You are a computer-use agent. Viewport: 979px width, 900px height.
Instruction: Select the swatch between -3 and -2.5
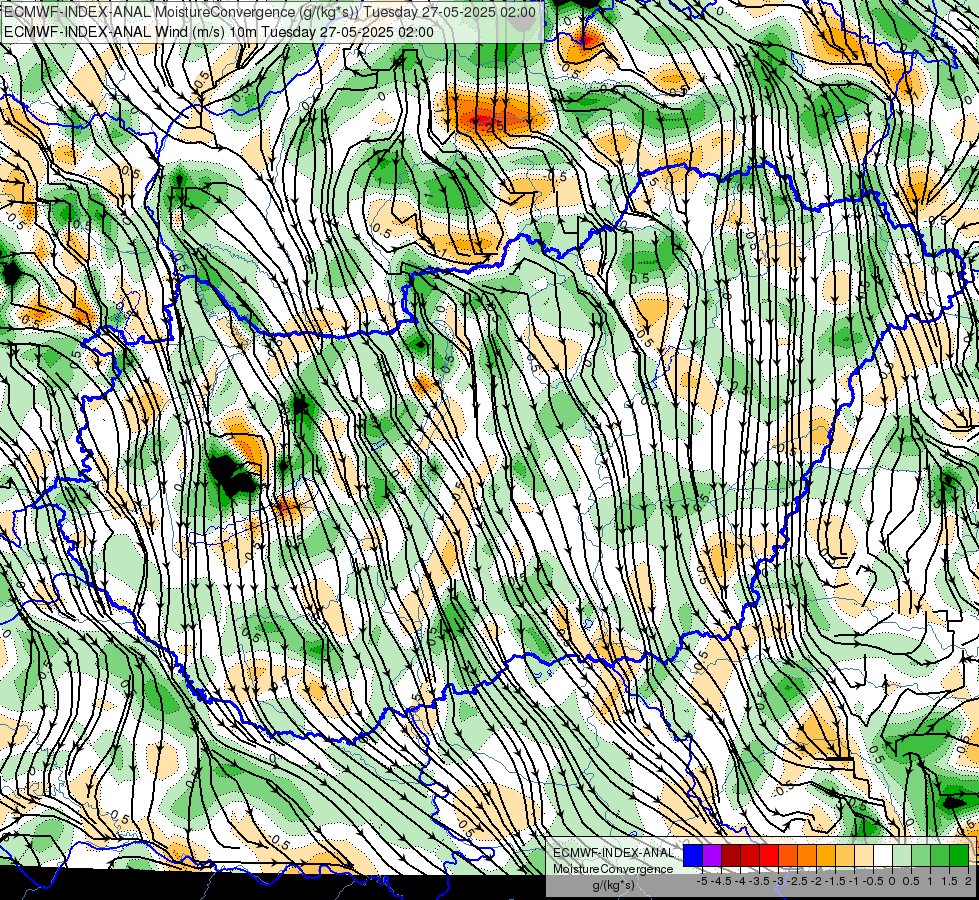[788, 856]
